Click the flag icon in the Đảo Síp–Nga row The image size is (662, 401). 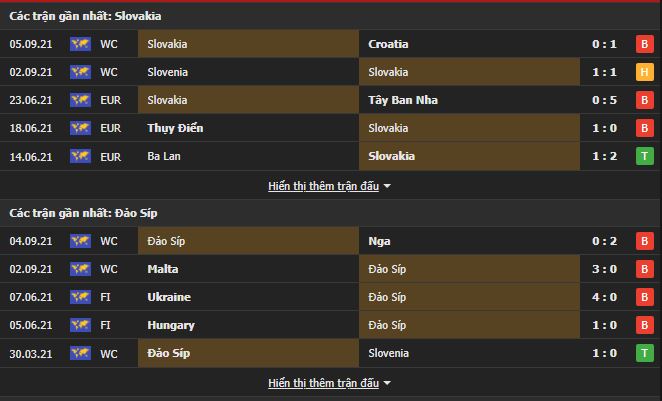pos(80,241)
